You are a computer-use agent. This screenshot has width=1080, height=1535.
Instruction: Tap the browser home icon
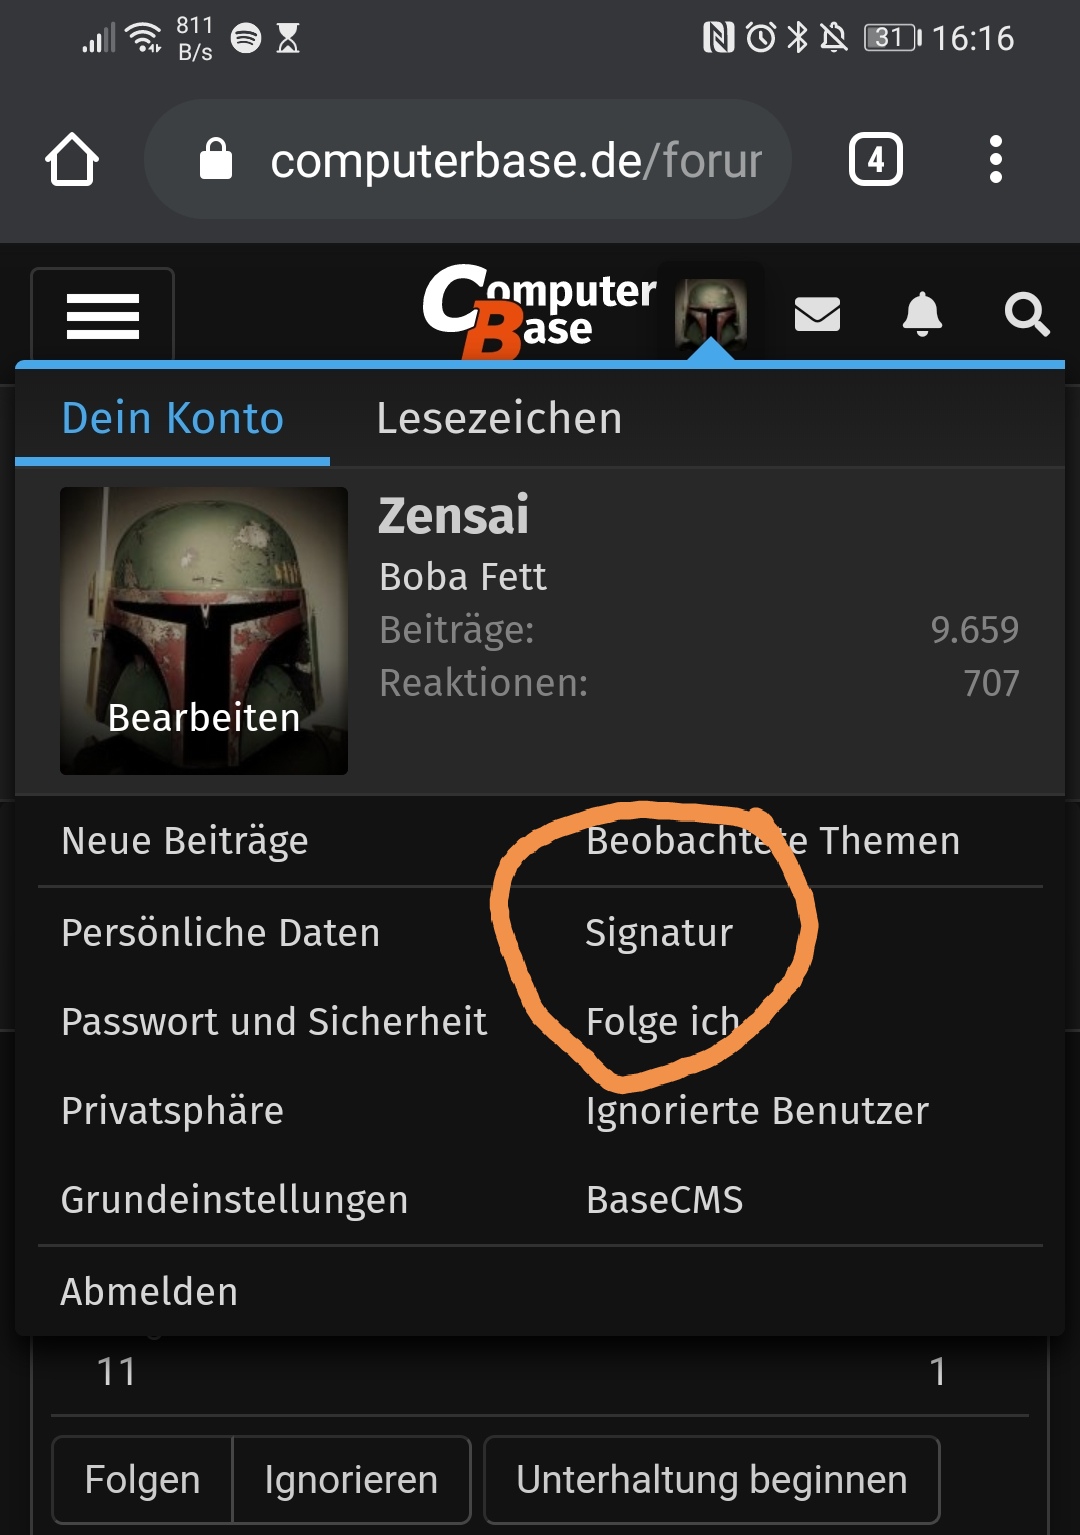pyautogui.click(x=72, y=159)
